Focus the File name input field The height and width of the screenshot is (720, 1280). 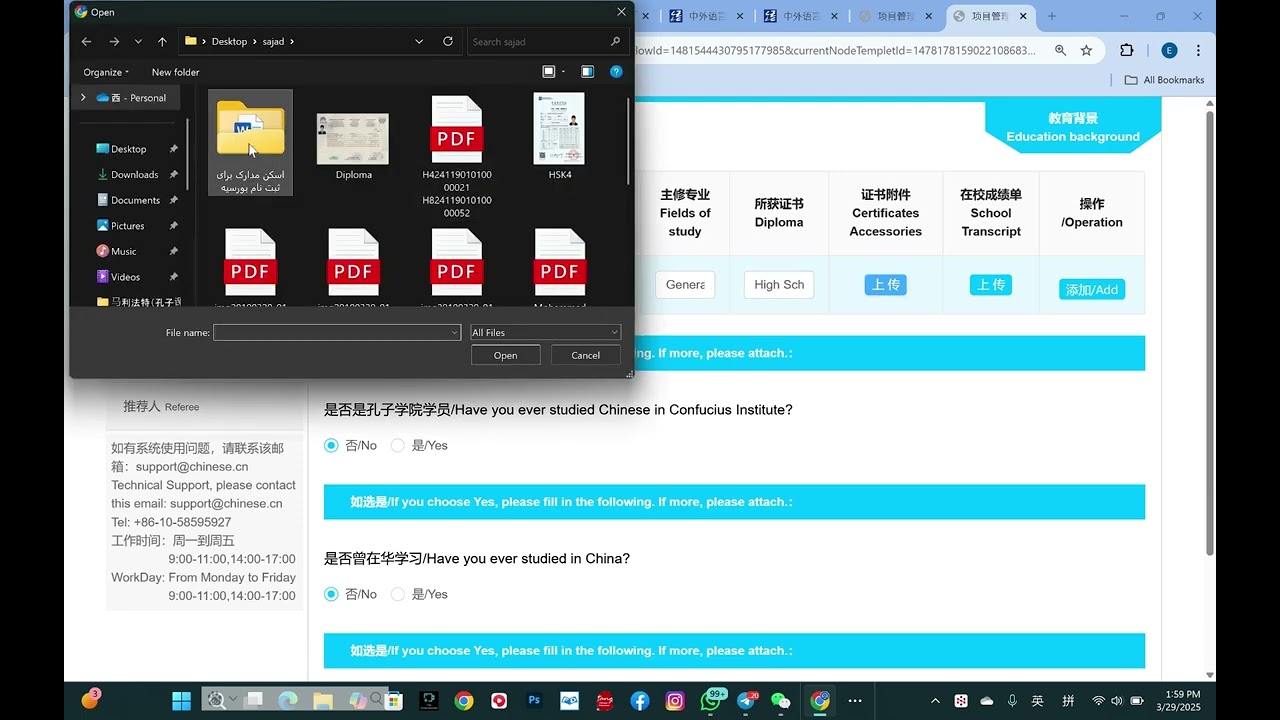click(336, 332)
